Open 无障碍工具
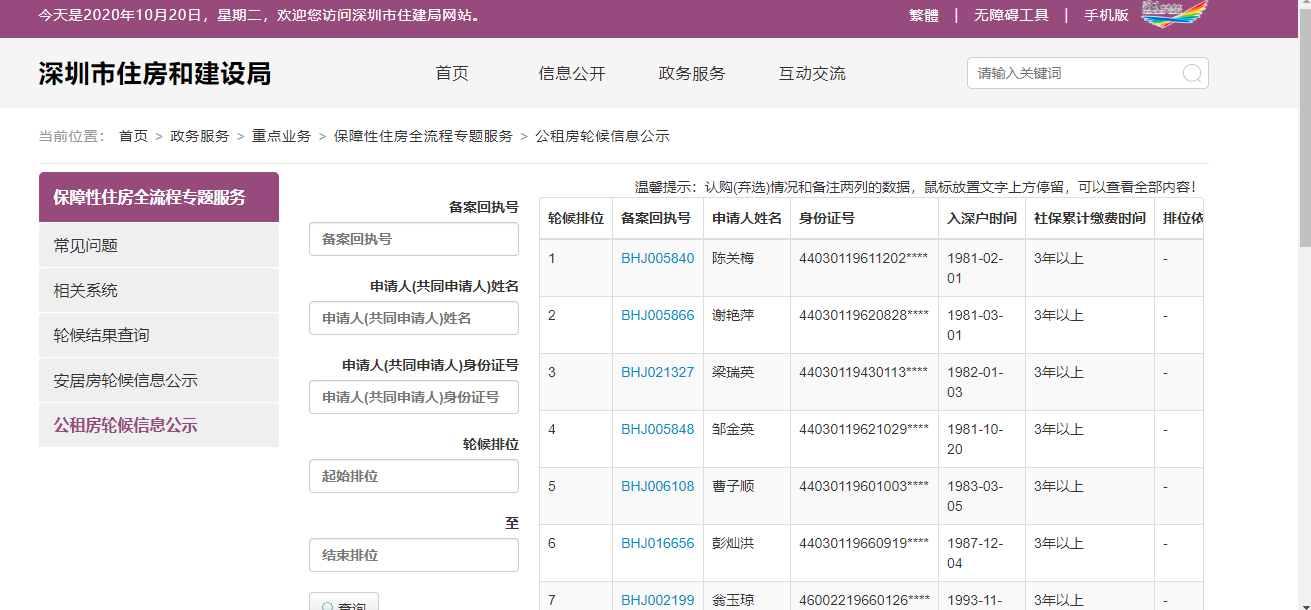Viewport: 1311px width, 610px height. coord(1011,15)
